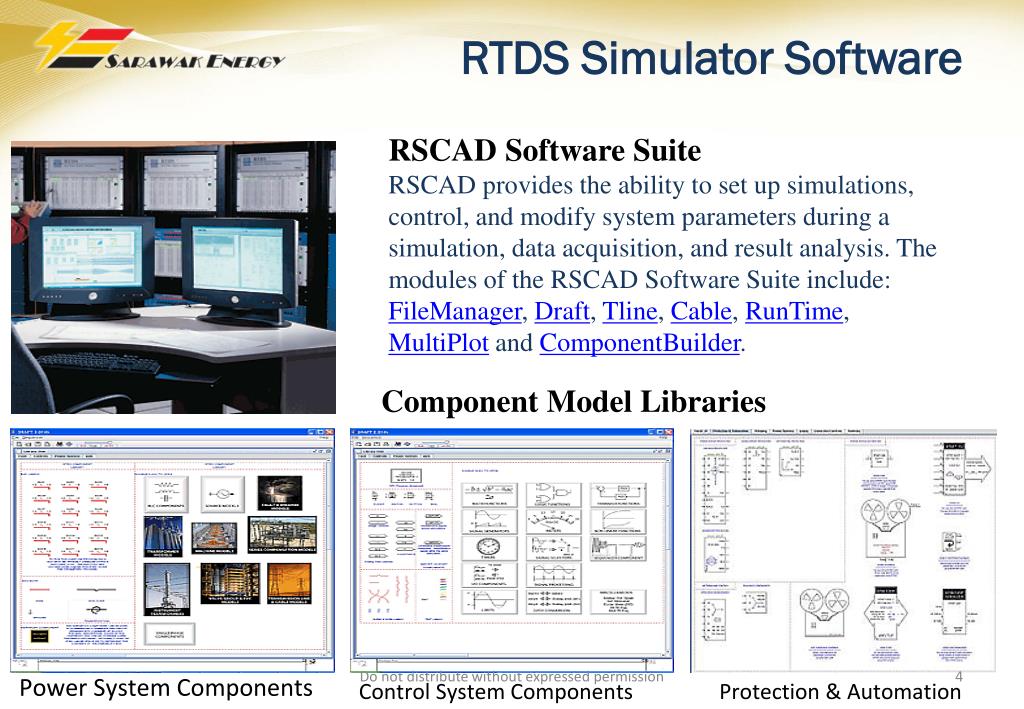This screenshot has width=1024, height=709.
Task: Click the Control System Components caption
Action: (x=496, y=692)
